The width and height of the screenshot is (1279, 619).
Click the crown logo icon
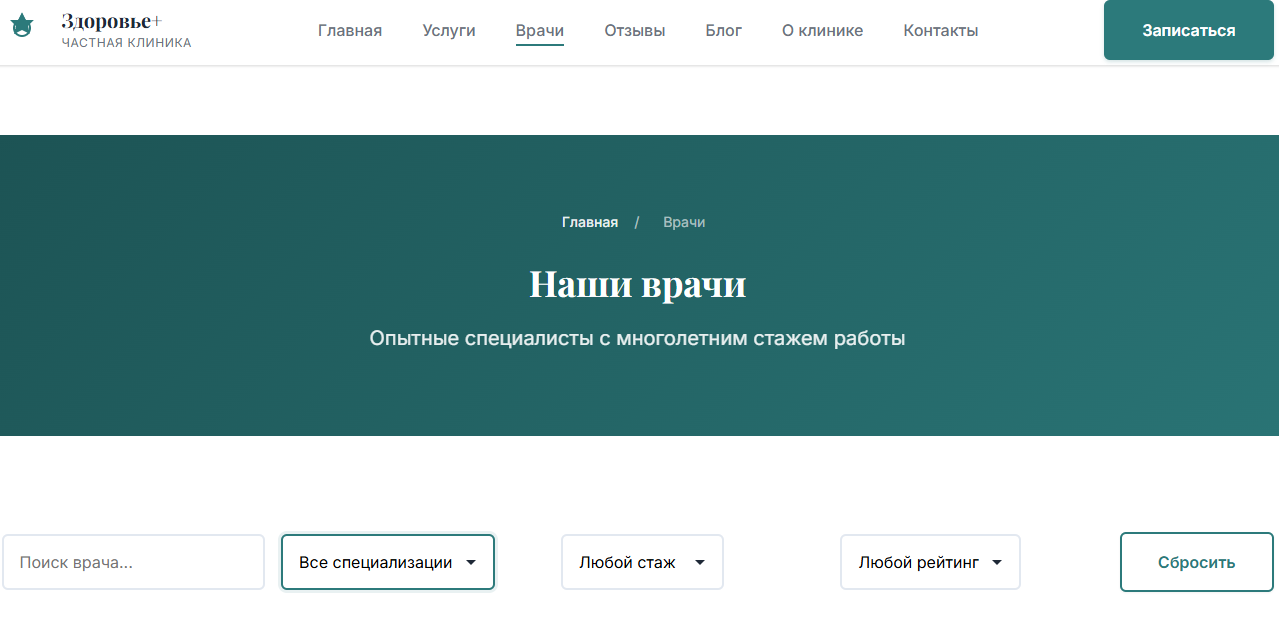click(x=21, y=28)
